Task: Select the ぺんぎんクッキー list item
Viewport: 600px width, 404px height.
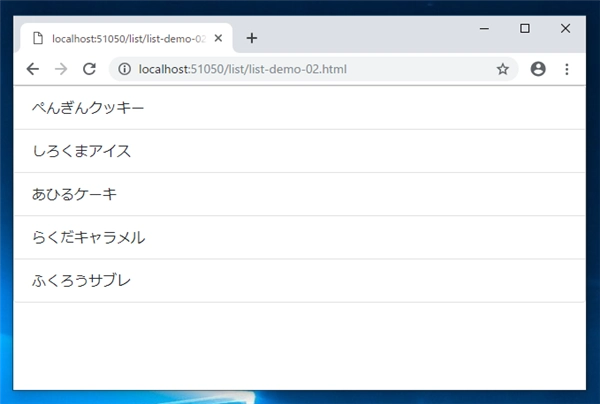Action: tap(299, 108)
